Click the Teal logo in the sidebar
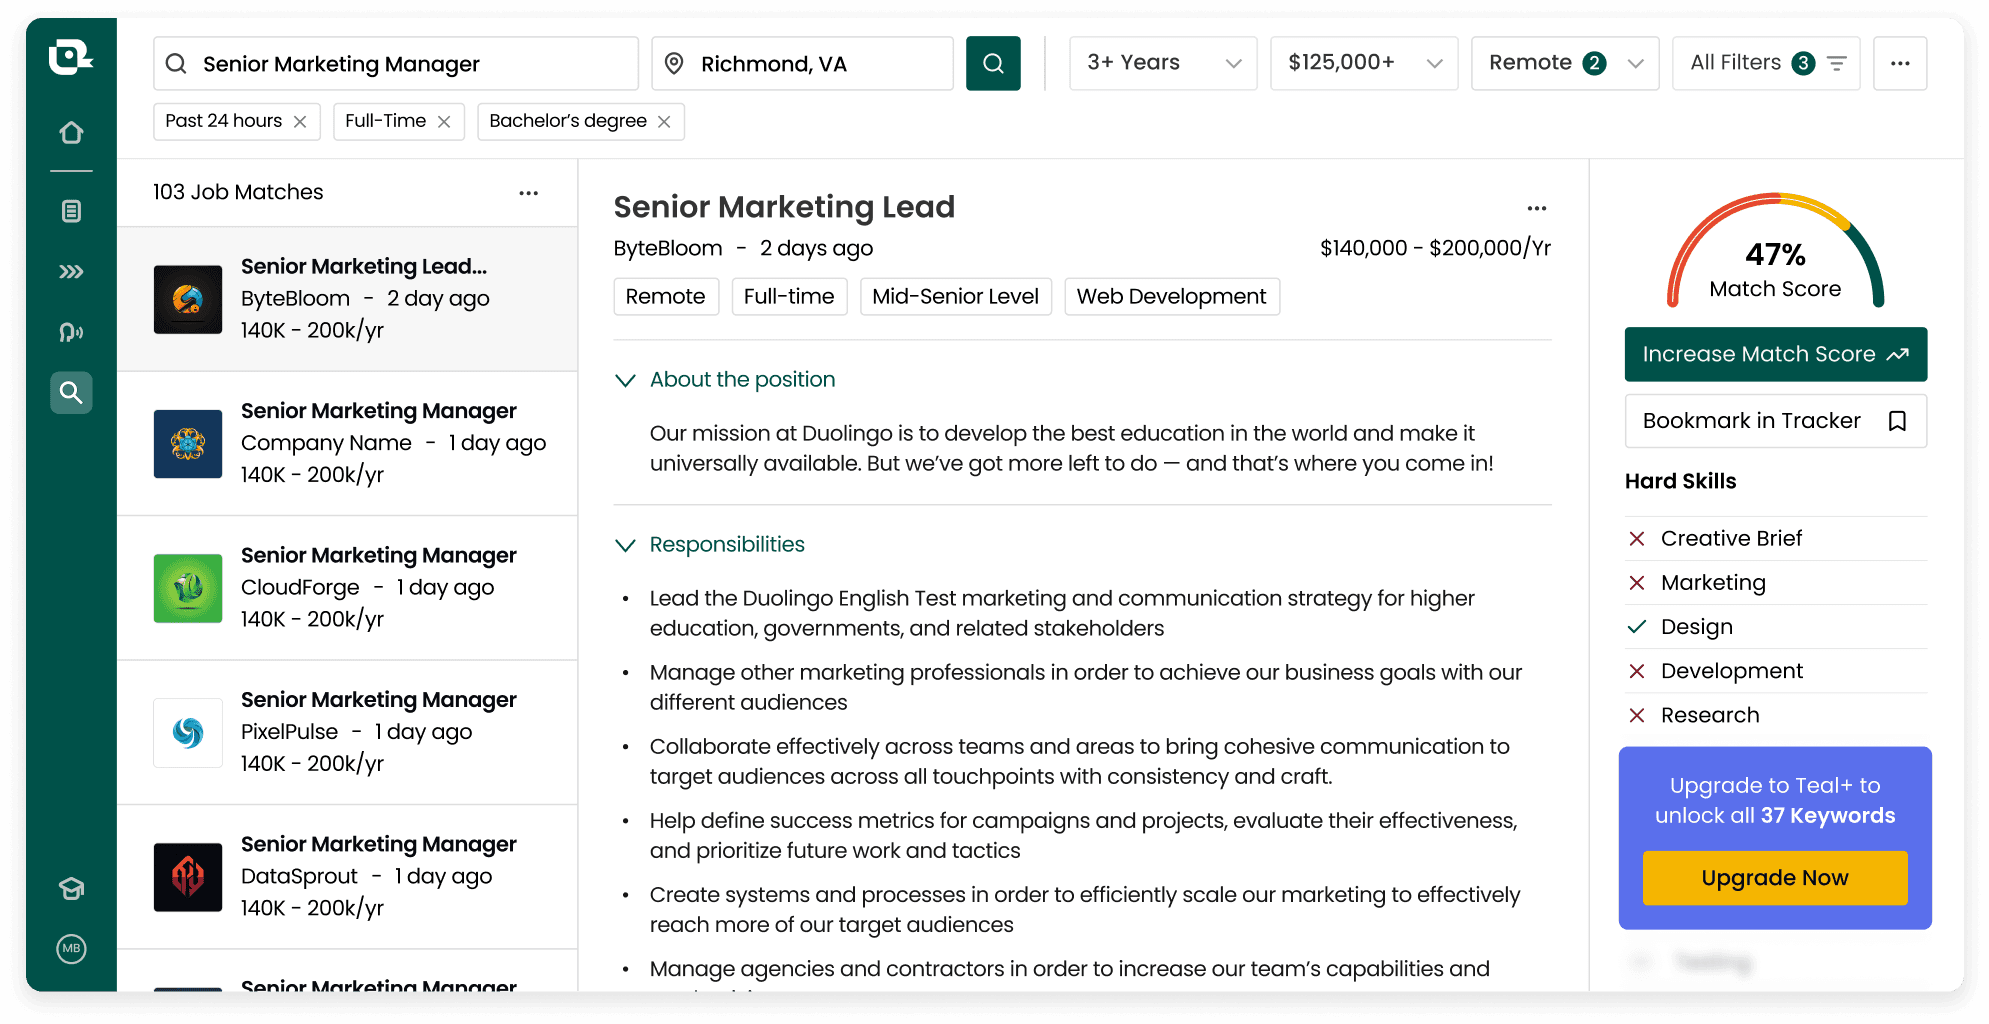Viewport: 1989px width, 1024px height. (x=70, y=57)
